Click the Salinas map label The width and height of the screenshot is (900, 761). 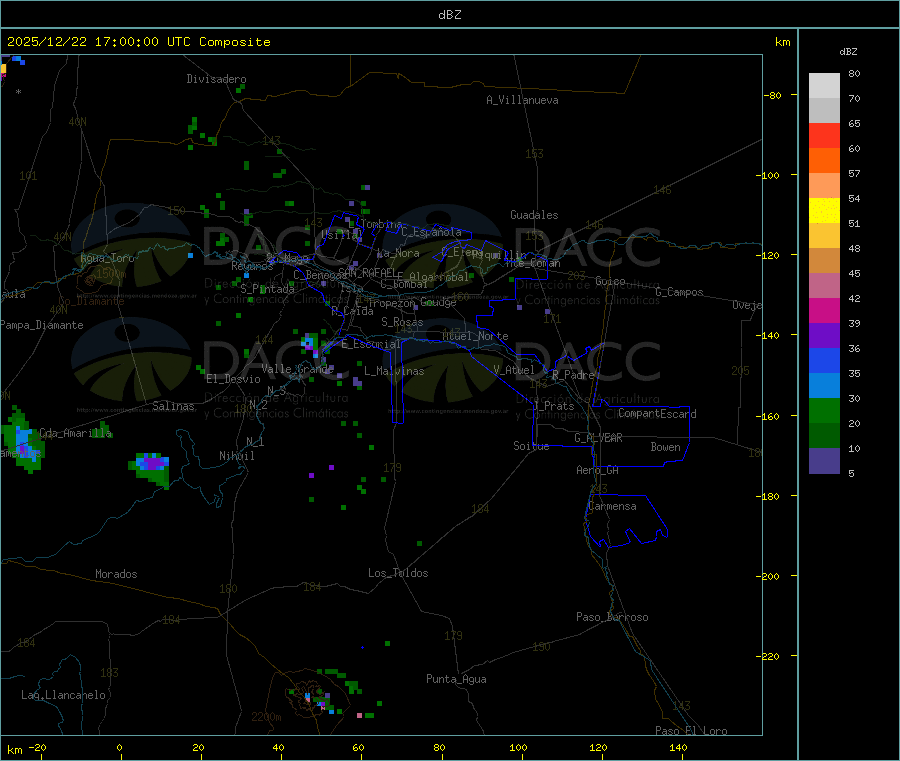pos(173,406)
